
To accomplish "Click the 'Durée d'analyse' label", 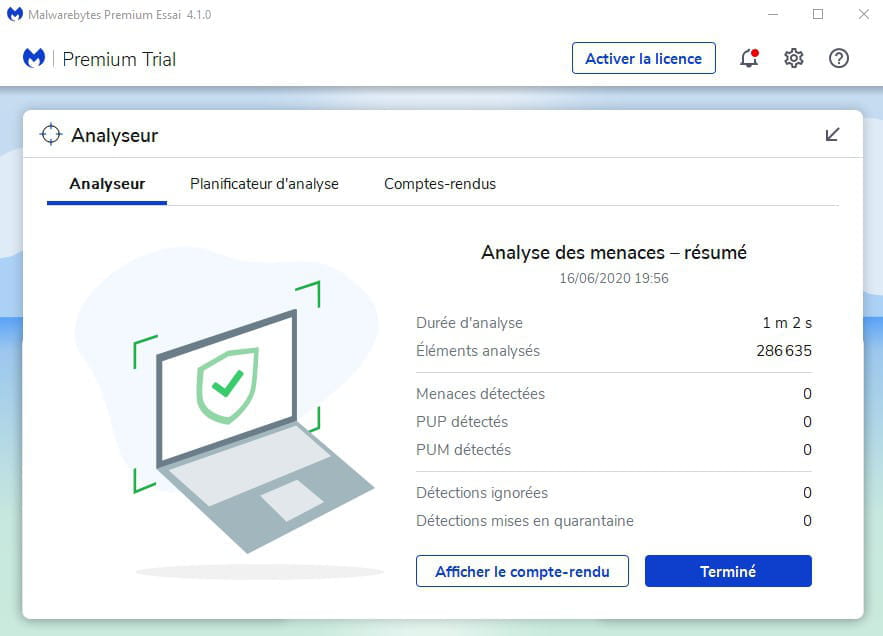I will tap(469, 323).
